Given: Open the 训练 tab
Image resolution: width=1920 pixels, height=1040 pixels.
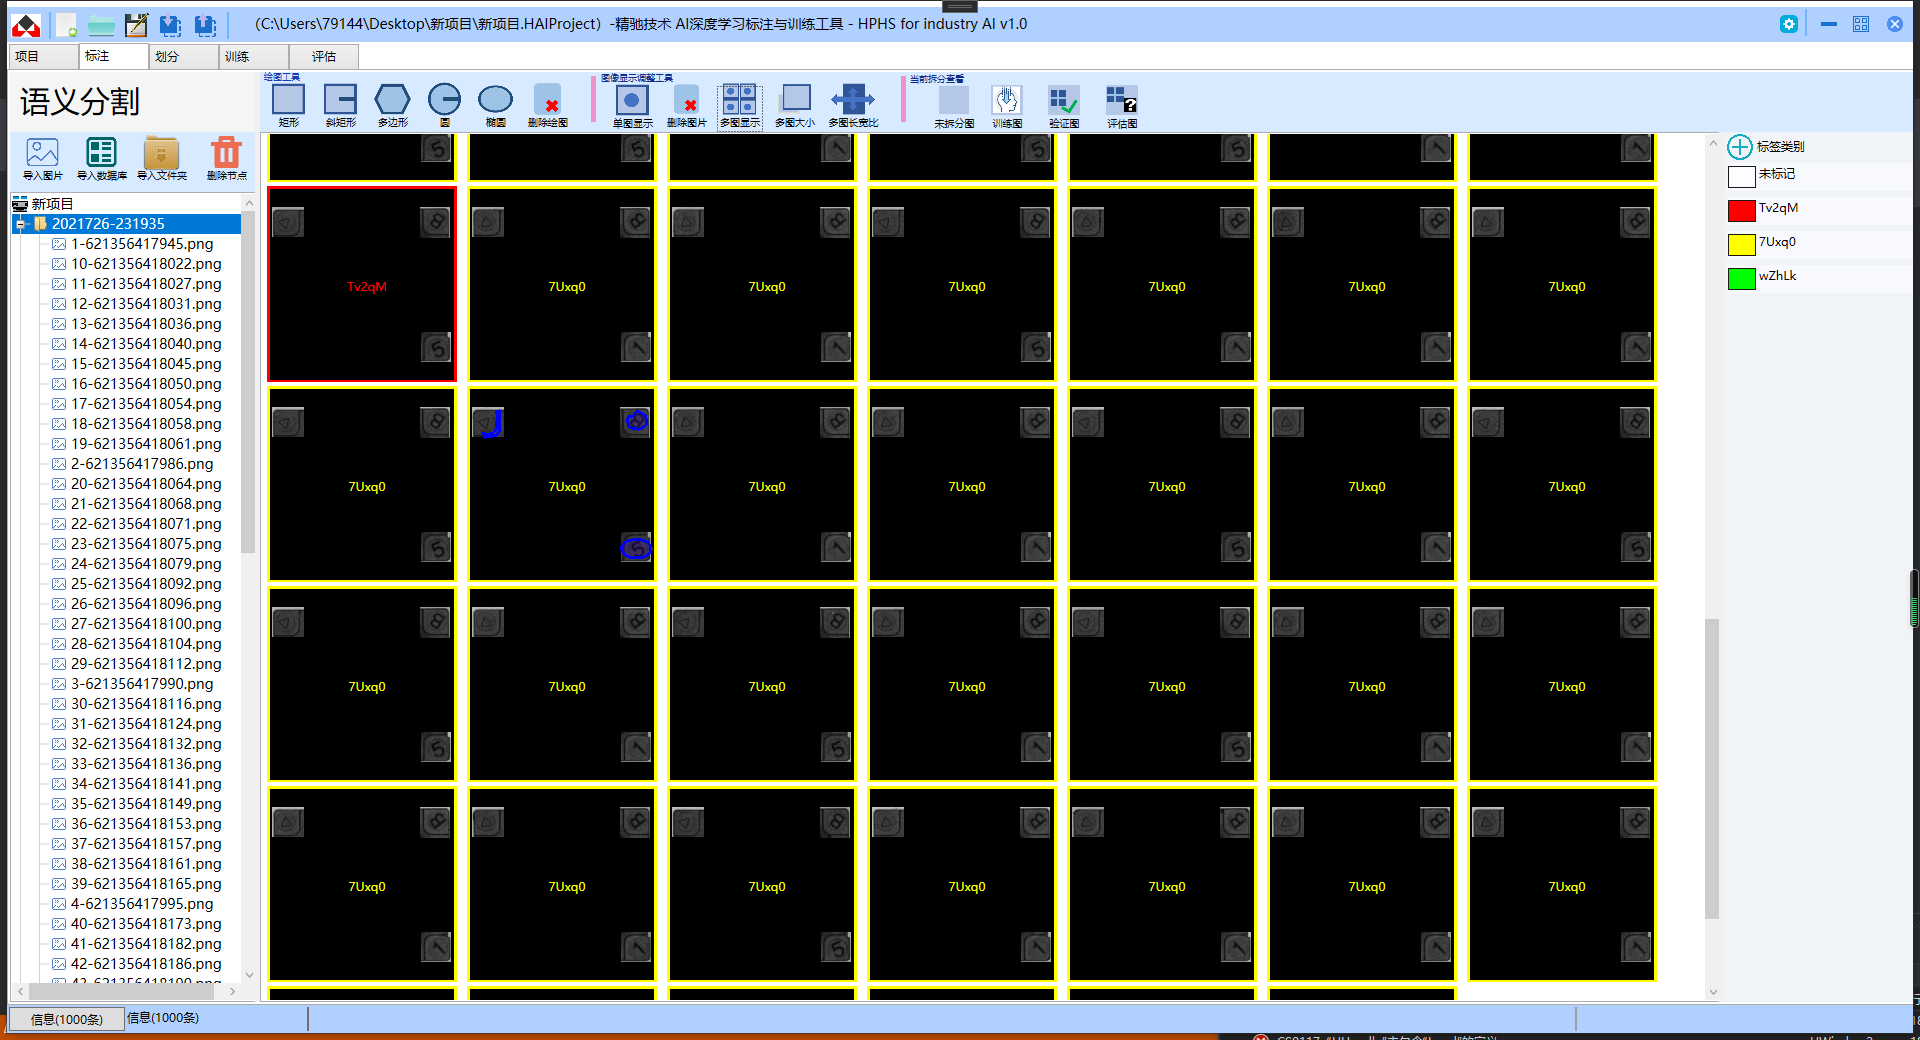Looking at the screenshot, I should (x=253, y=57).
